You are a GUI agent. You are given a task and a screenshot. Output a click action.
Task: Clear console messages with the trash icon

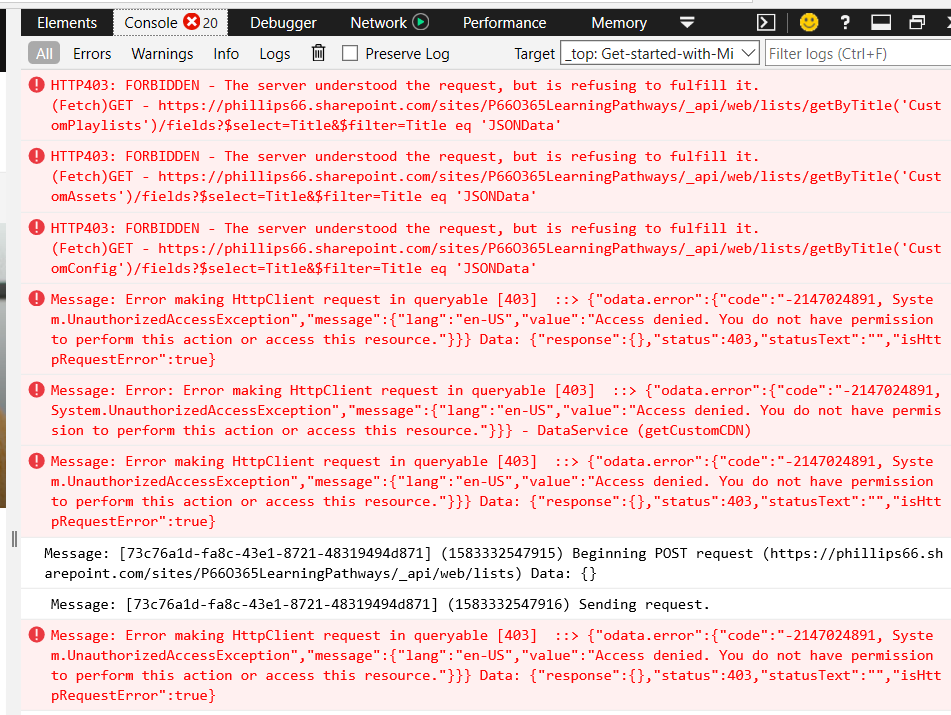[x=316, y=53]
